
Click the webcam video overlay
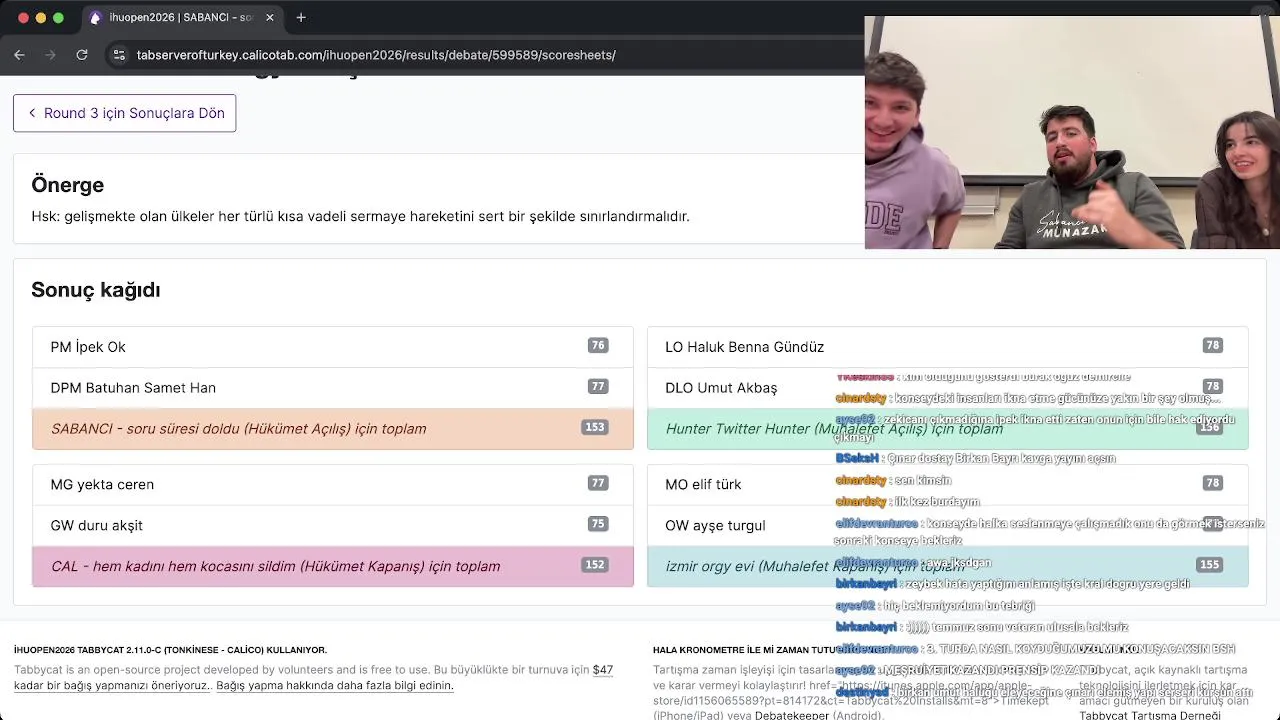pos(1072,132)
